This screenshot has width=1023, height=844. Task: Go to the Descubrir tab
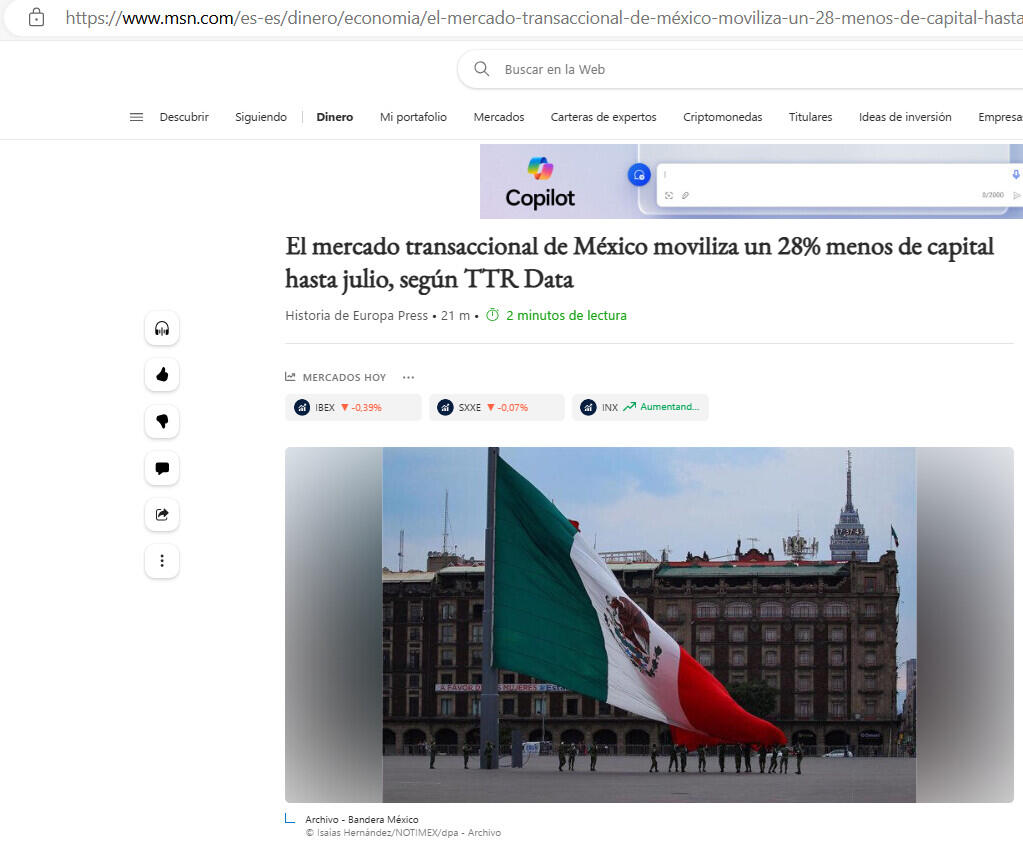click(x=184, y=117)
